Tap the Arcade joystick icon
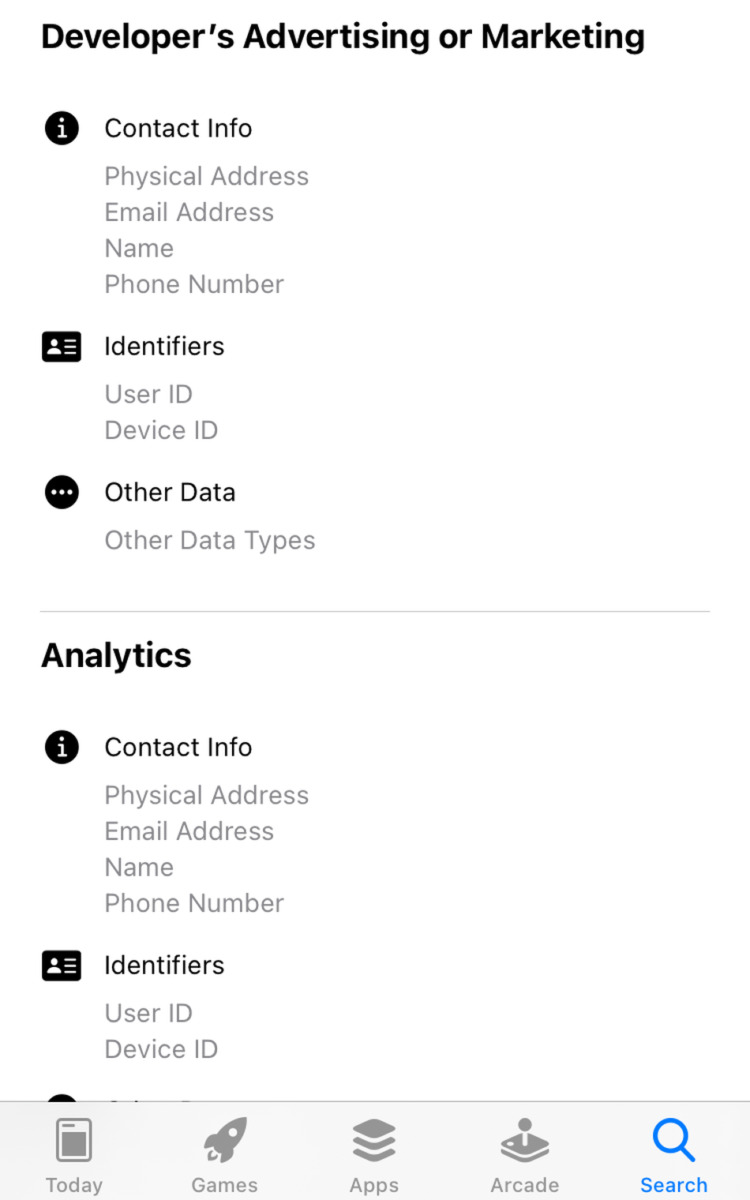 [x=524, y=1140]
